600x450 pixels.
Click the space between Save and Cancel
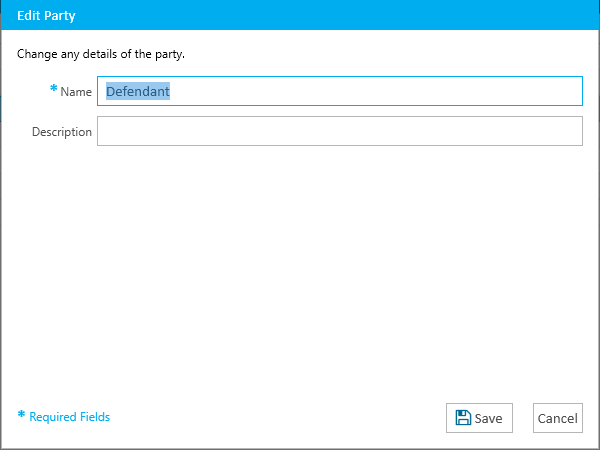(523, 418)
